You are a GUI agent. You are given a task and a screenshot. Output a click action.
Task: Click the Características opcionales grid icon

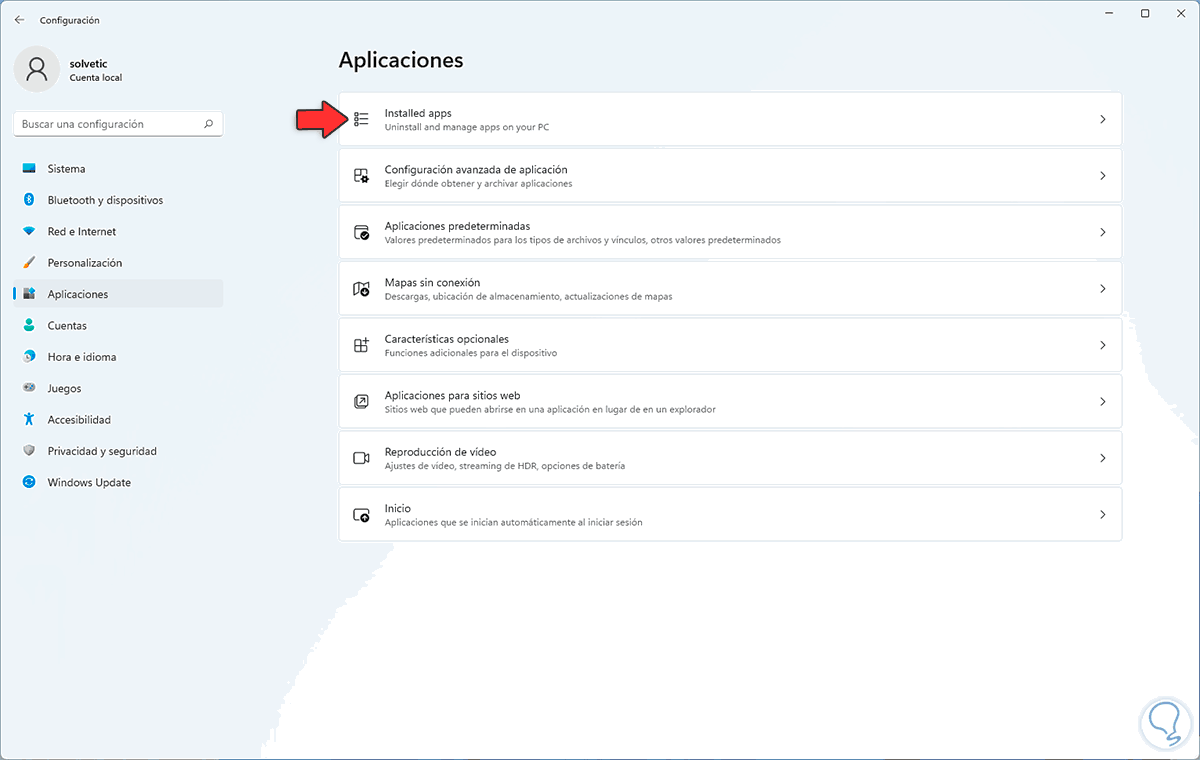click(x=361, y=345)
